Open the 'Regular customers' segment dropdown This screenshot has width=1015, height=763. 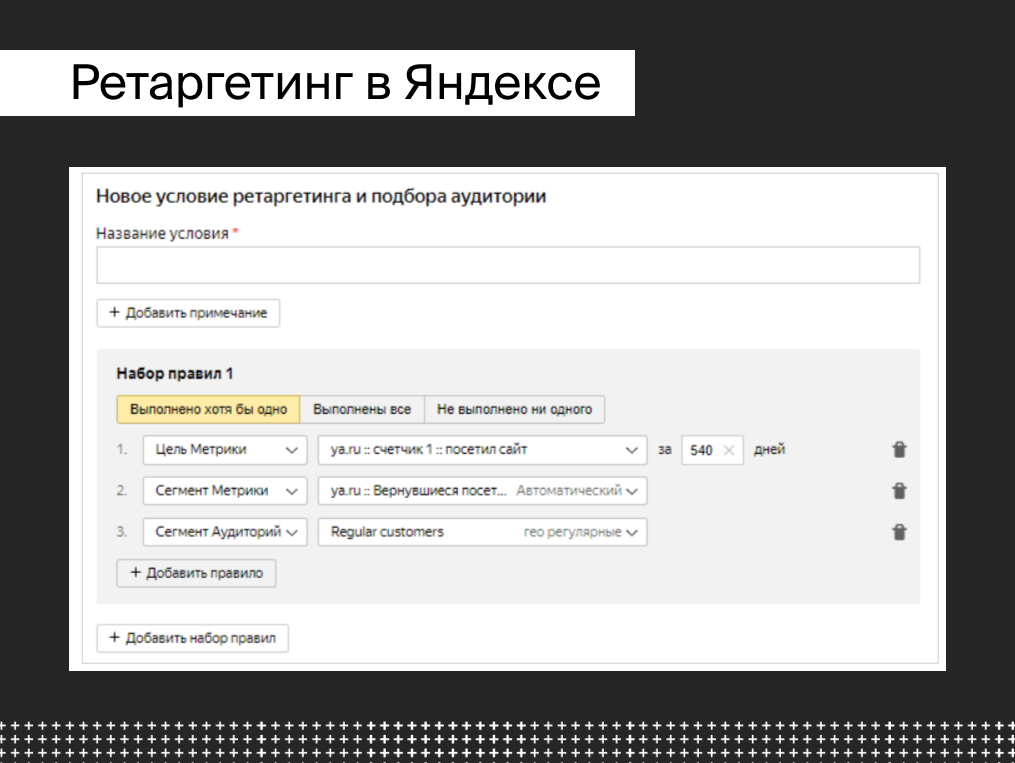482,532
